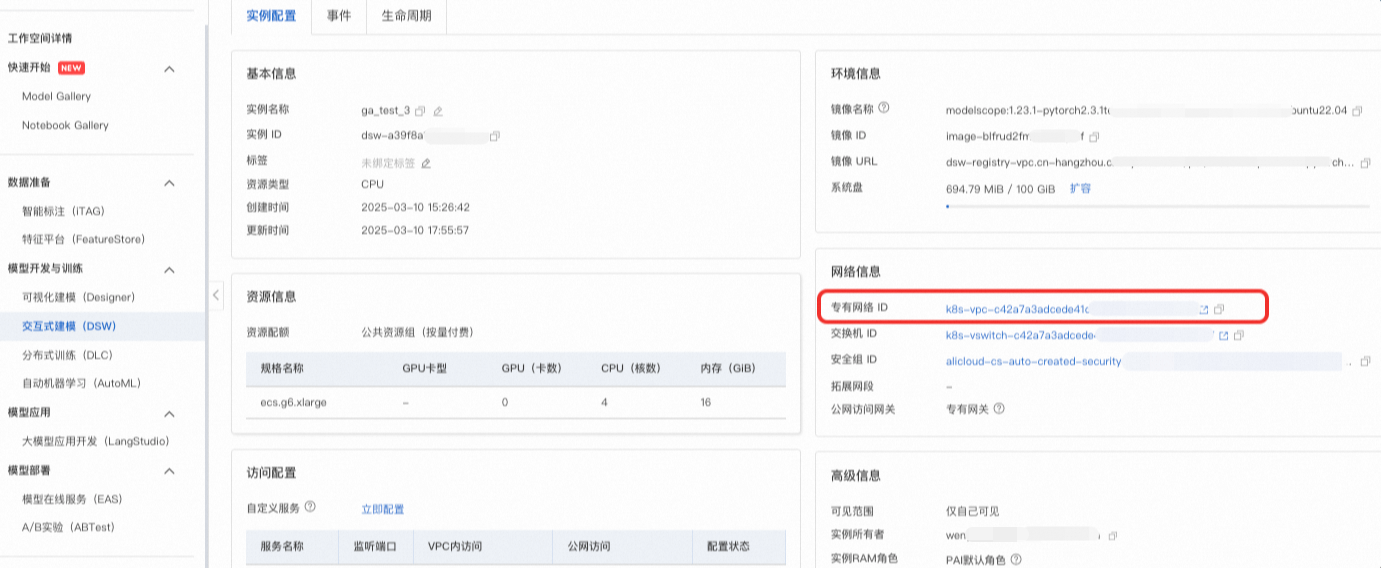This screenshot has width=1381, height=568.
Task: Open the k8s-vpc 专有网络 ID link
Action: [1017, 310]
